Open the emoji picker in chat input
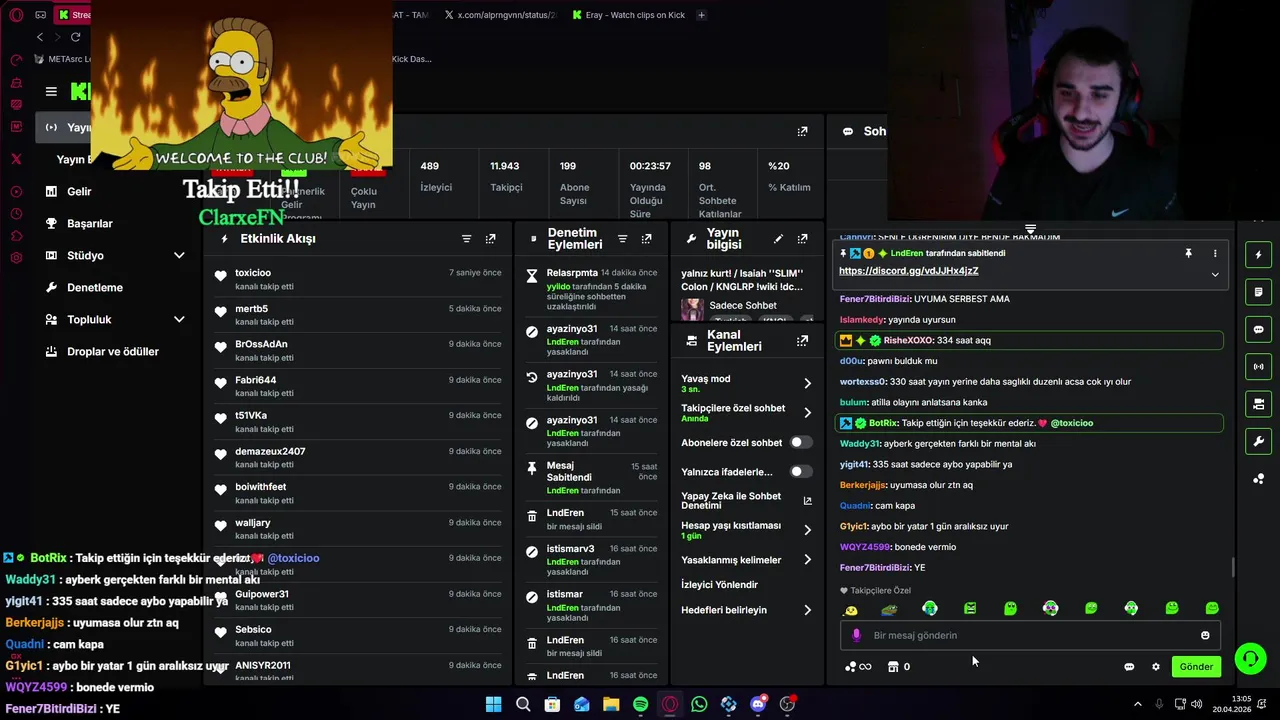Viewport: 1280px width, 720px height. tap(1205, 635)
